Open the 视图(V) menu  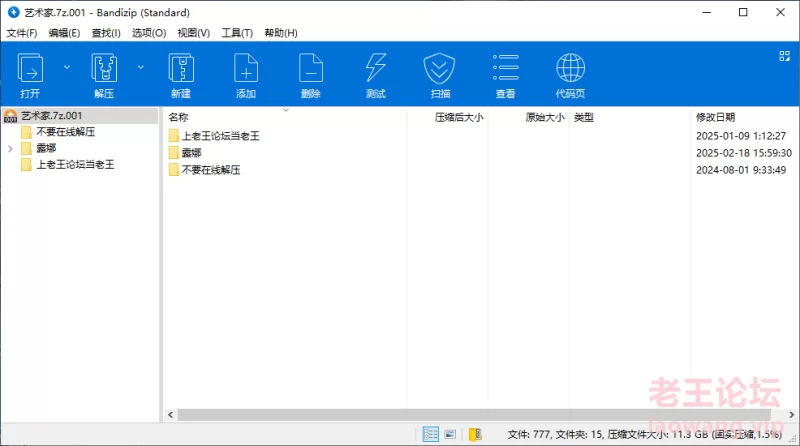pyautogui.click(x=194, y=33)
